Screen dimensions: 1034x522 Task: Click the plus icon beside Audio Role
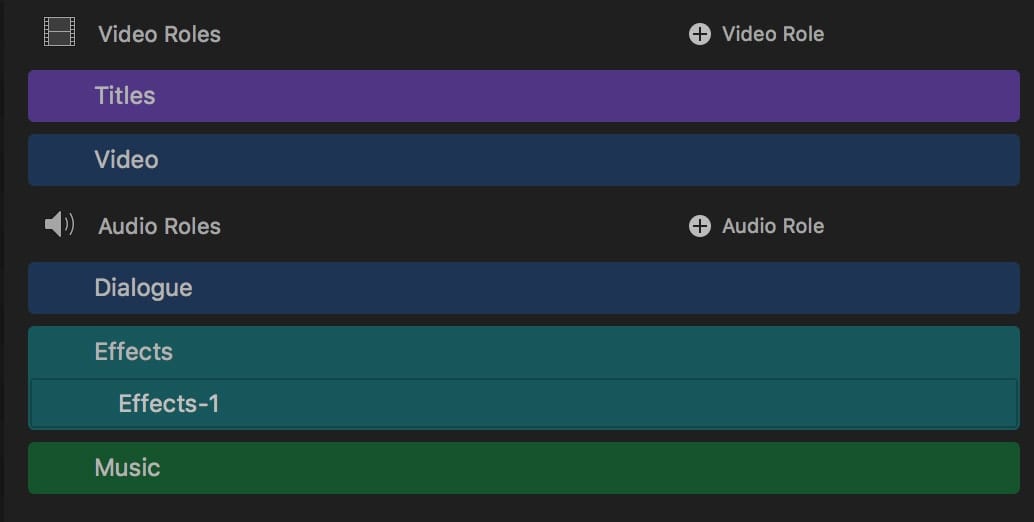[x=700, y=226]
